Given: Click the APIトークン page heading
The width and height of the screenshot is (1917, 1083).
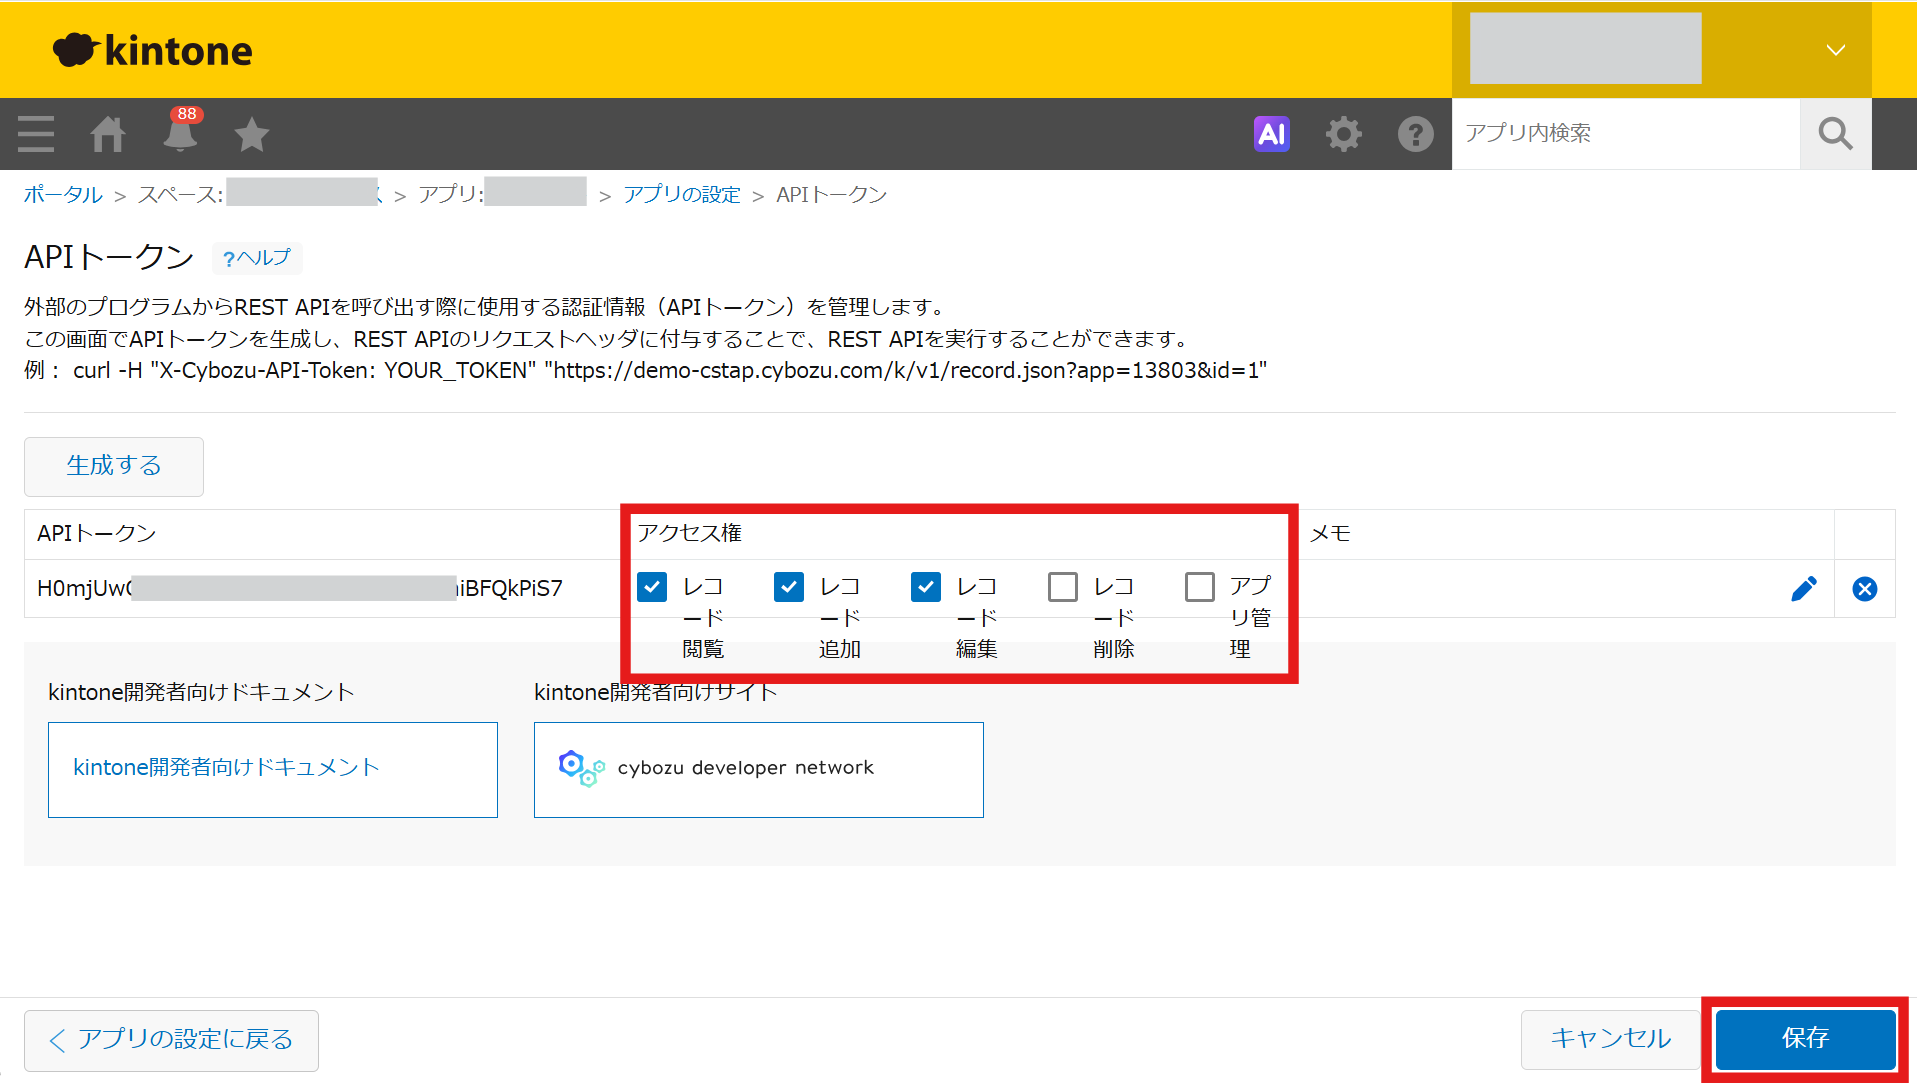Looking at the screenshot, I should click(109, 258).
